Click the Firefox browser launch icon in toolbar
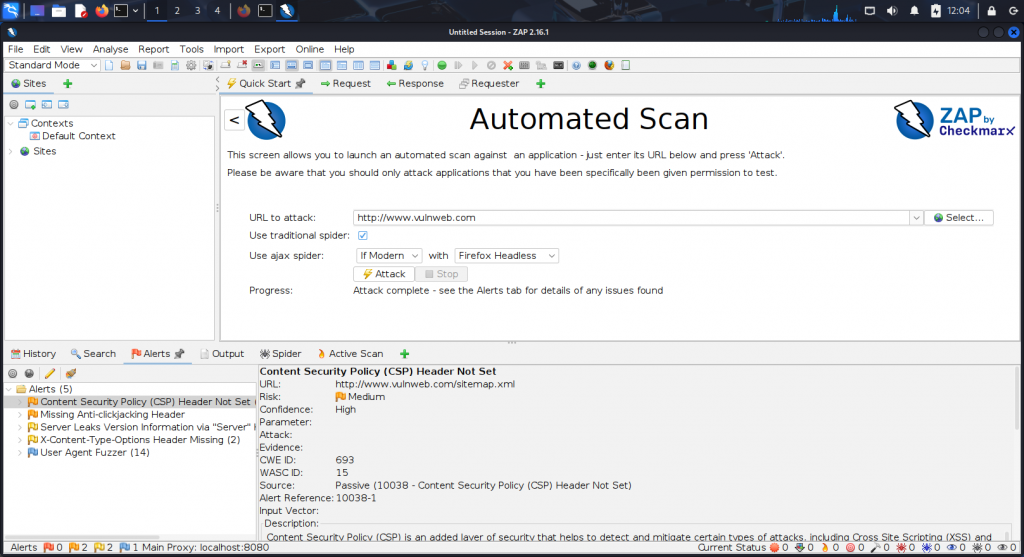Viewport: 1024px width, 557px height. [x=609, y=65]
